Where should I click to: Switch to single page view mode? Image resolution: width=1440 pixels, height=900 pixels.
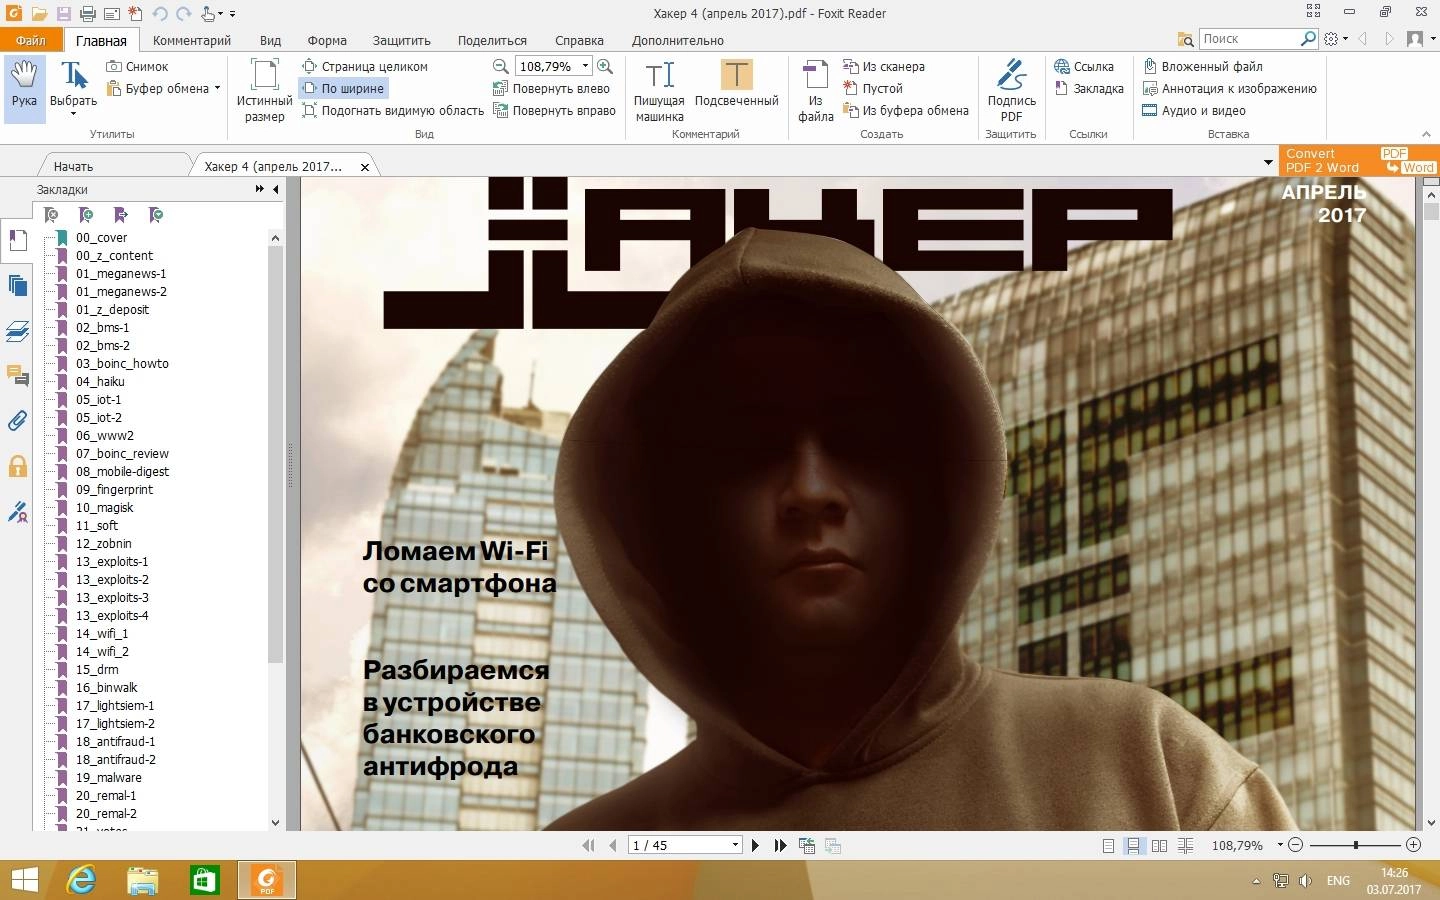coord(1108,846)
